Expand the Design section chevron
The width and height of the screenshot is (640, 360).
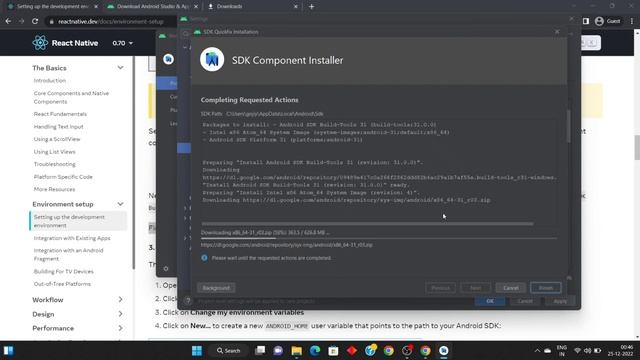coord(120,314)
